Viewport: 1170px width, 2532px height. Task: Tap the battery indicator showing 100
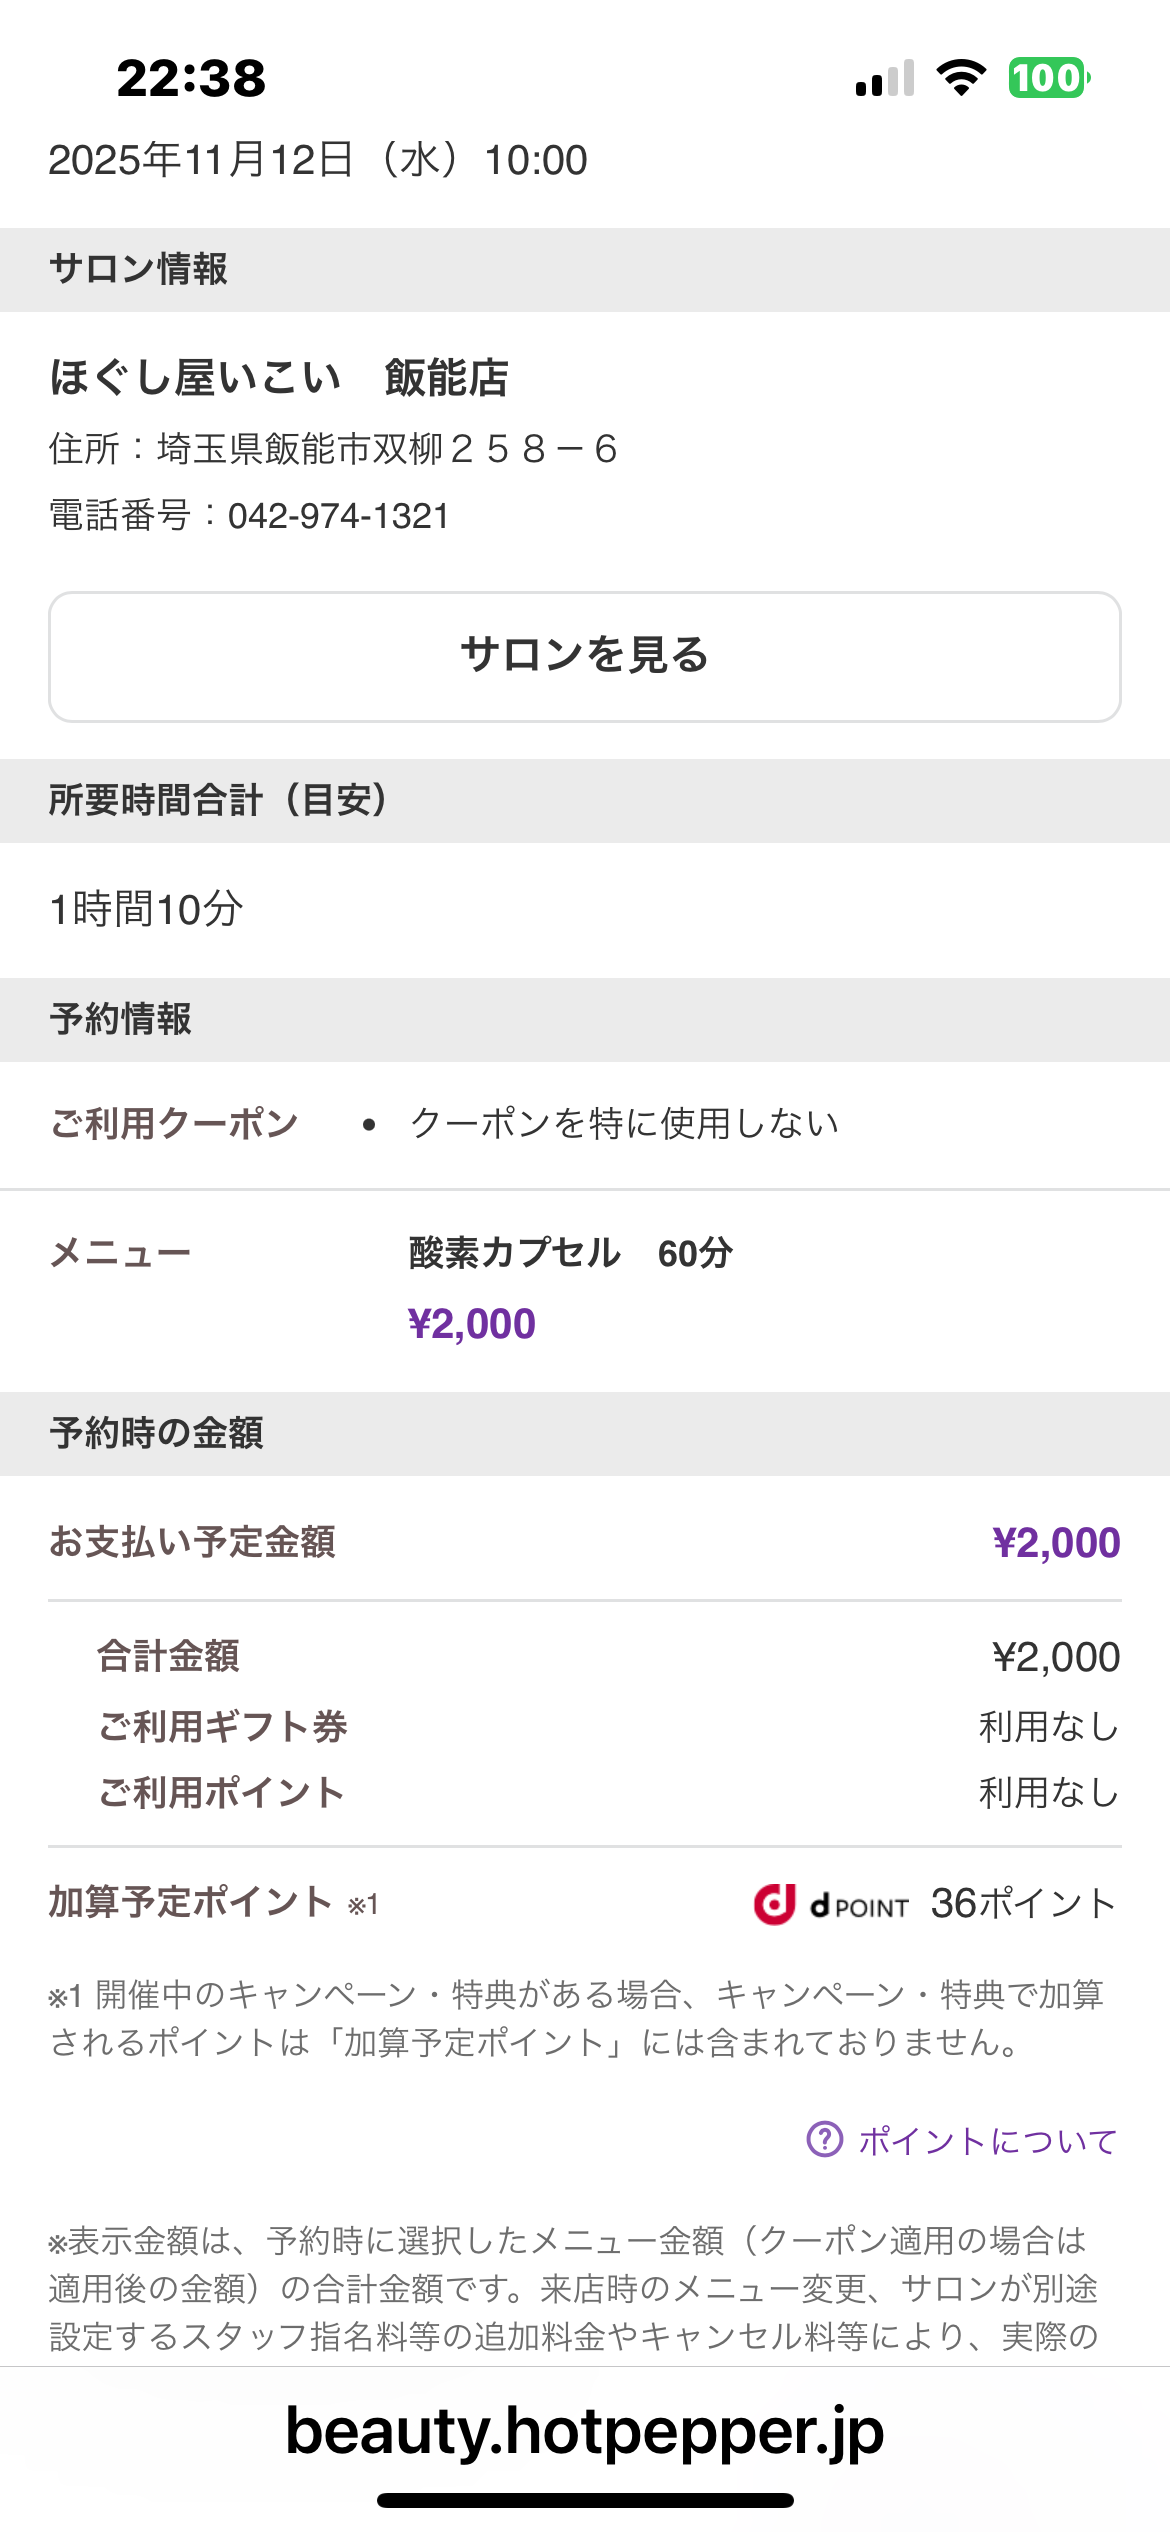(x=1048, y=78)
